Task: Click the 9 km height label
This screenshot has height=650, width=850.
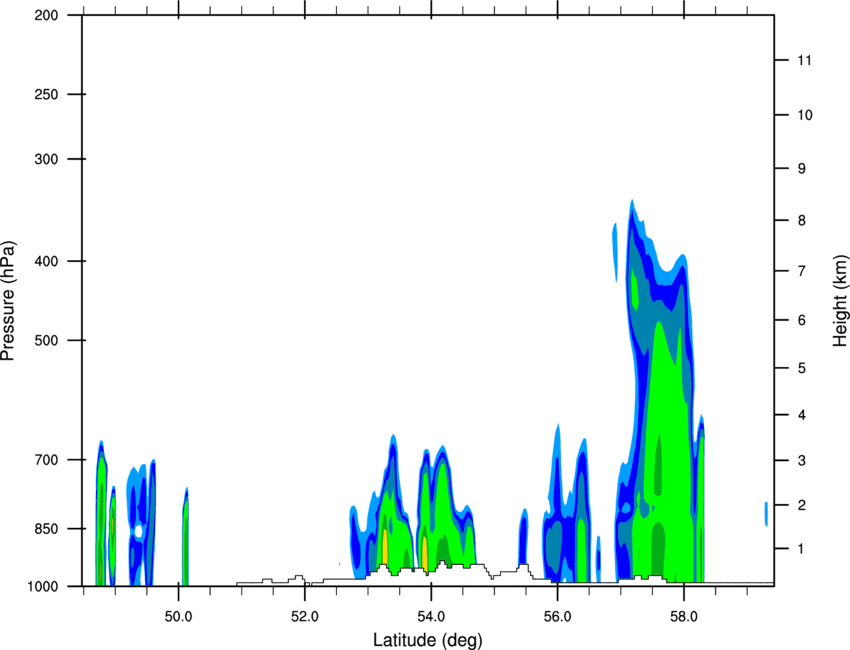Action: pos(802,169)
